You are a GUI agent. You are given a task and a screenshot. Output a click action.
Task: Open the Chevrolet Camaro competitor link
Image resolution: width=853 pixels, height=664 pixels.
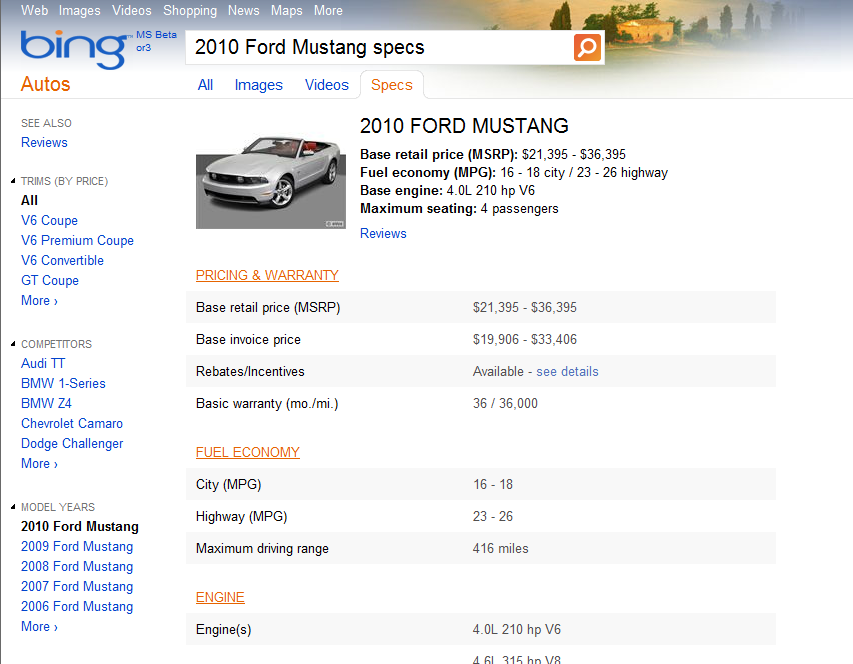click(72, 424)
